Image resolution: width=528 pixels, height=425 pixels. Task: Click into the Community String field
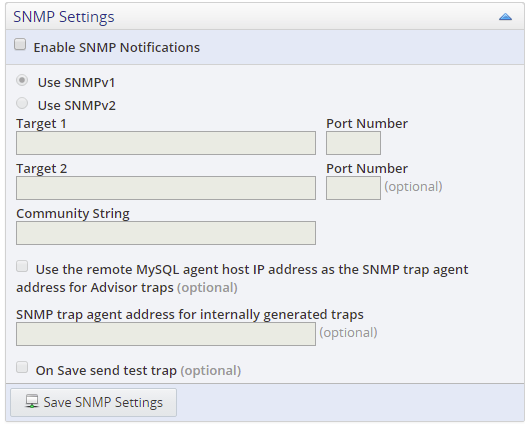point(166,233)
